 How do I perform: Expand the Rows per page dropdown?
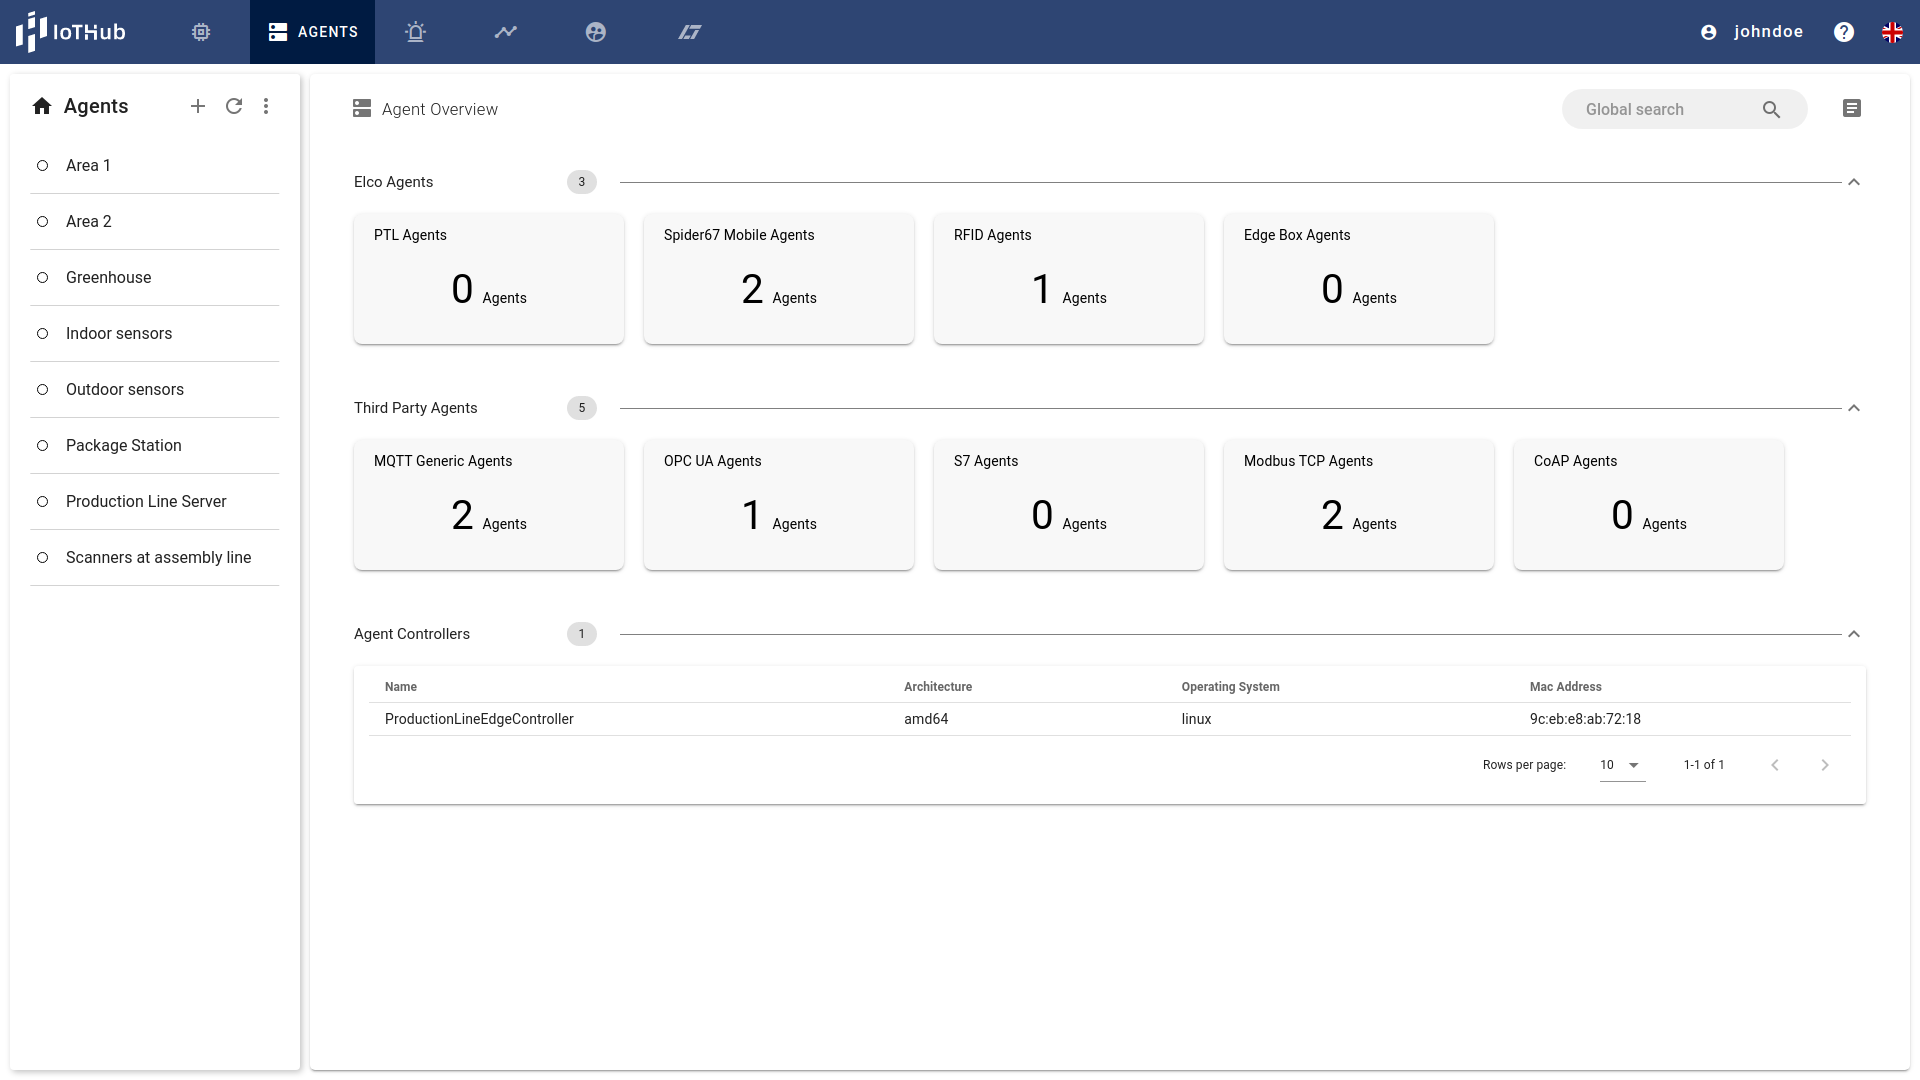point(1619,765)
